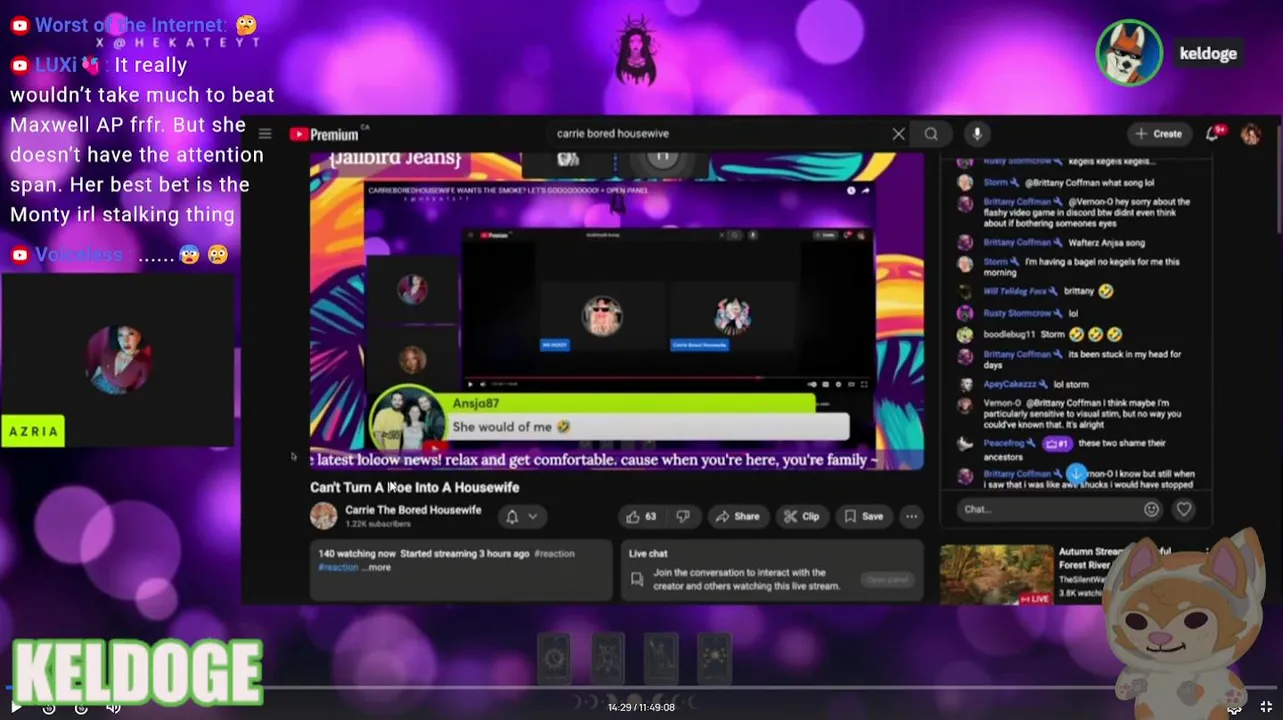The height and width of the screenshot is (720, 1283).
Task: Click the YouTube Premium logo
Action: tap(325, 134)
